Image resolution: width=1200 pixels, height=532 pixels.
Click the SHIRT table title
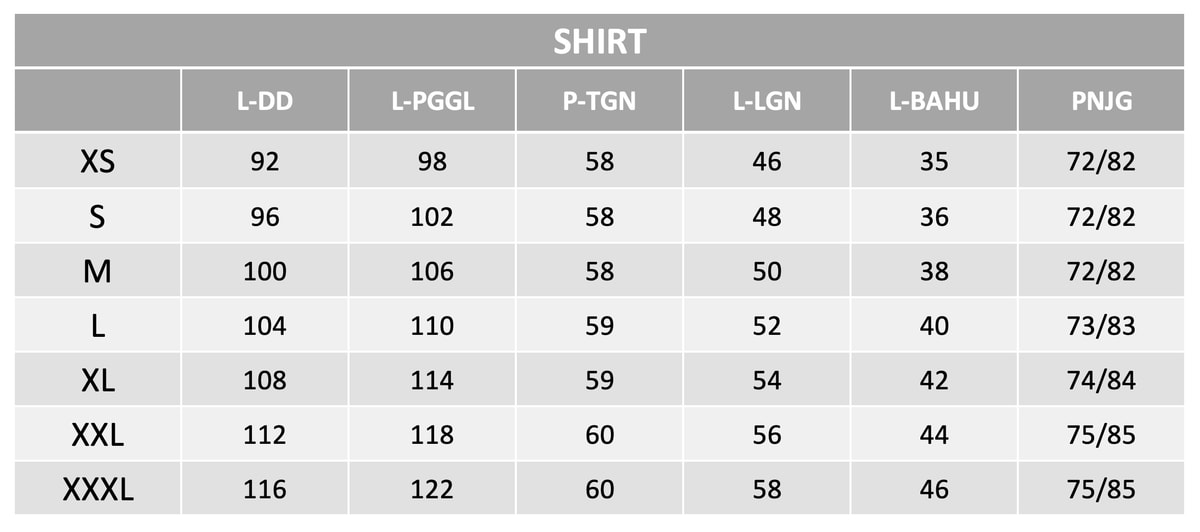click(600, 41)
